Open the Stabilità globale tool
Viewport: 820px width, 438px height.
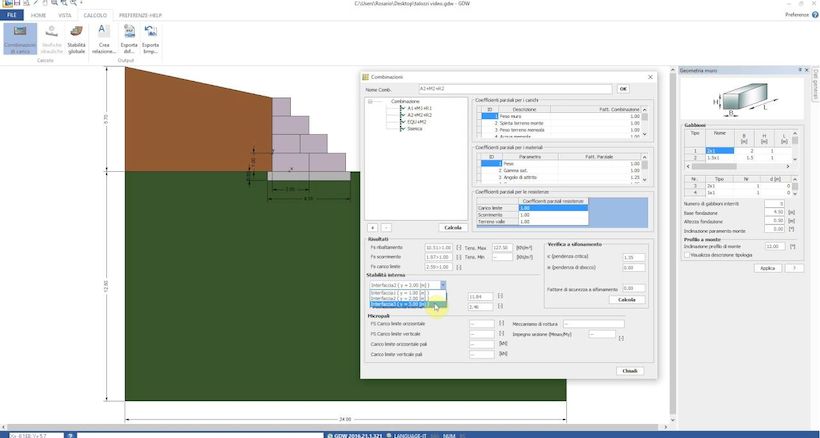click(76, 39)
